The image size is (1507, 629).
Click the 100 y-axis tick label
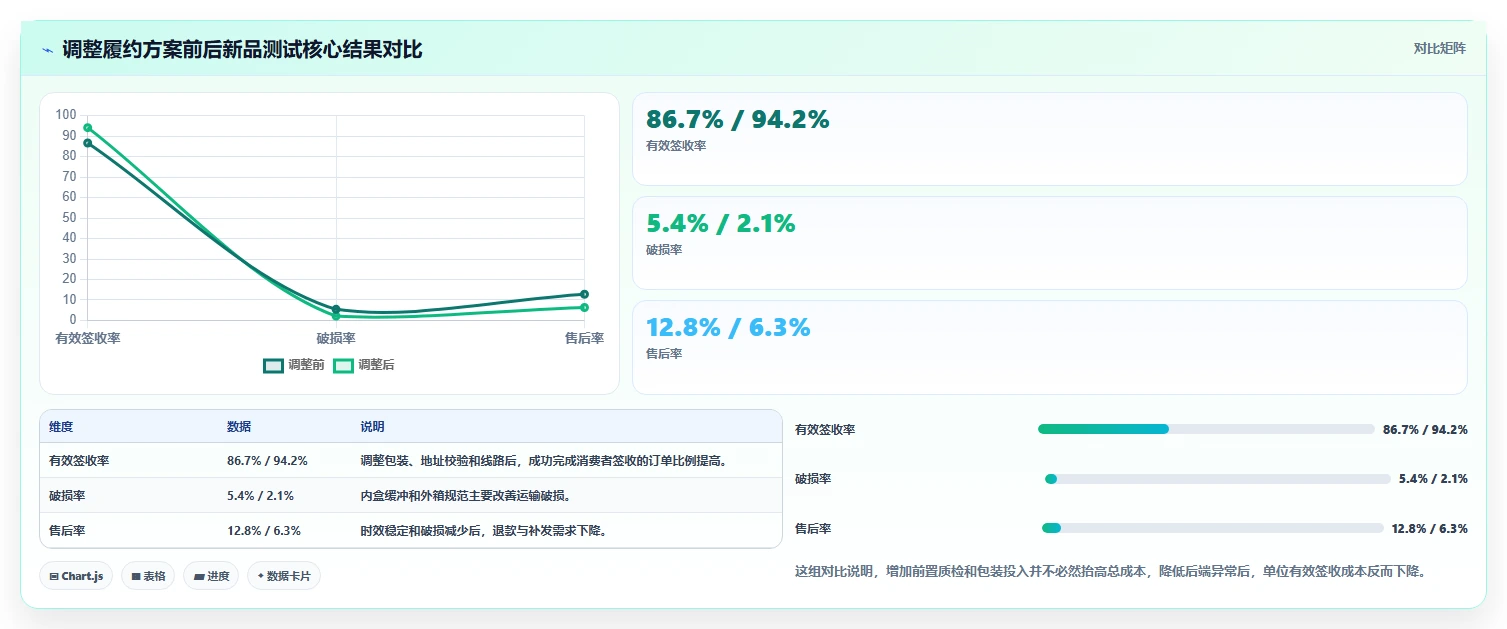click(66, 115)
